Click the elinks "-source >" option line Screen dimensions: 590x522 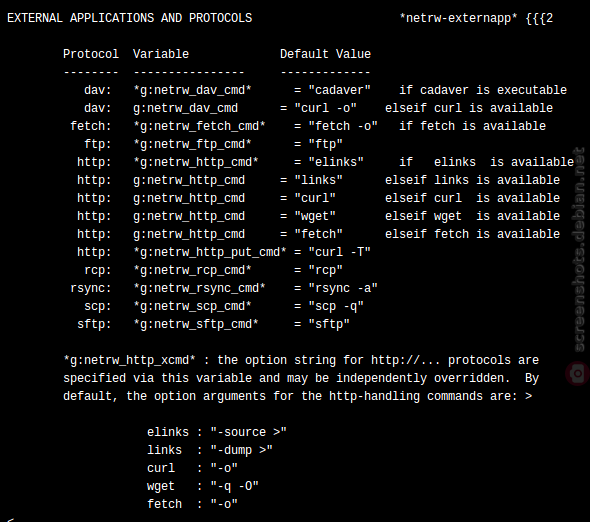(x=217, y=432)
